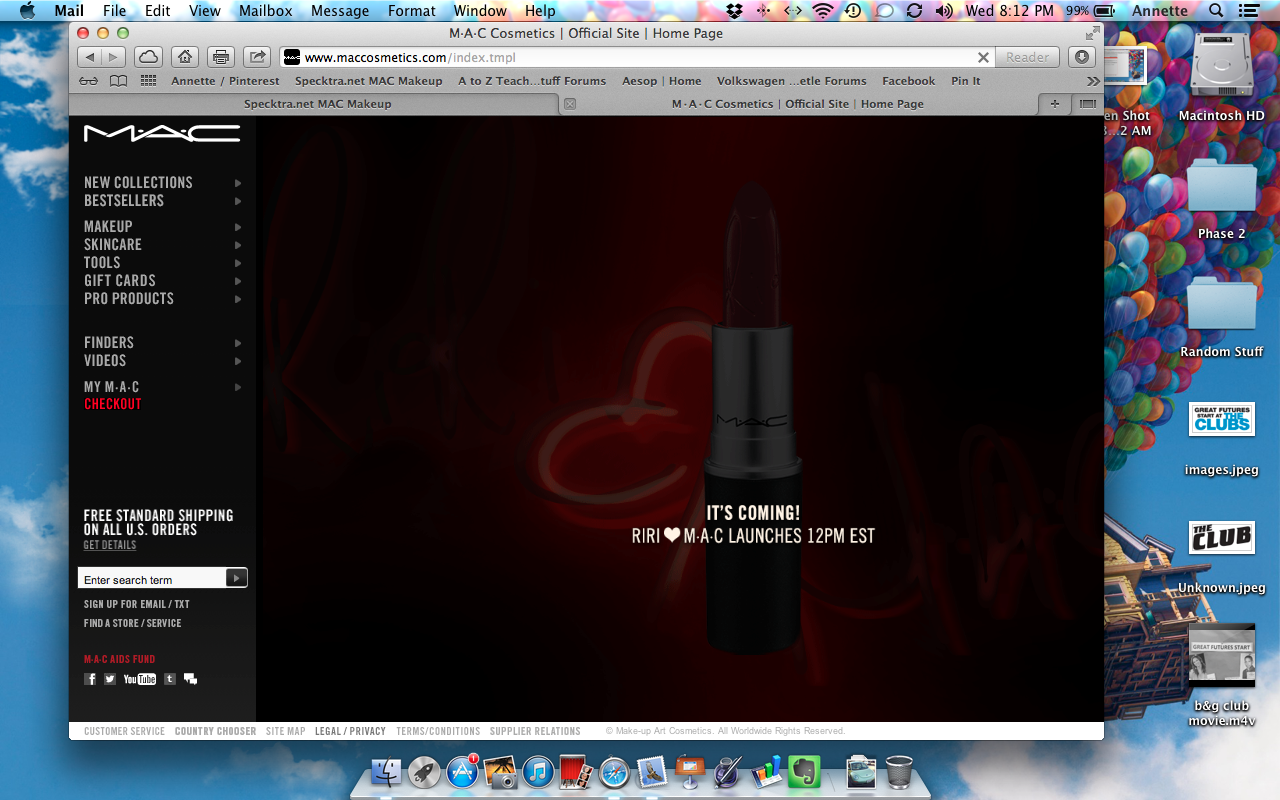Close the M·A·C Cosmetics tab
This screenshot has width=1280, height=800.
coord(570,104)
